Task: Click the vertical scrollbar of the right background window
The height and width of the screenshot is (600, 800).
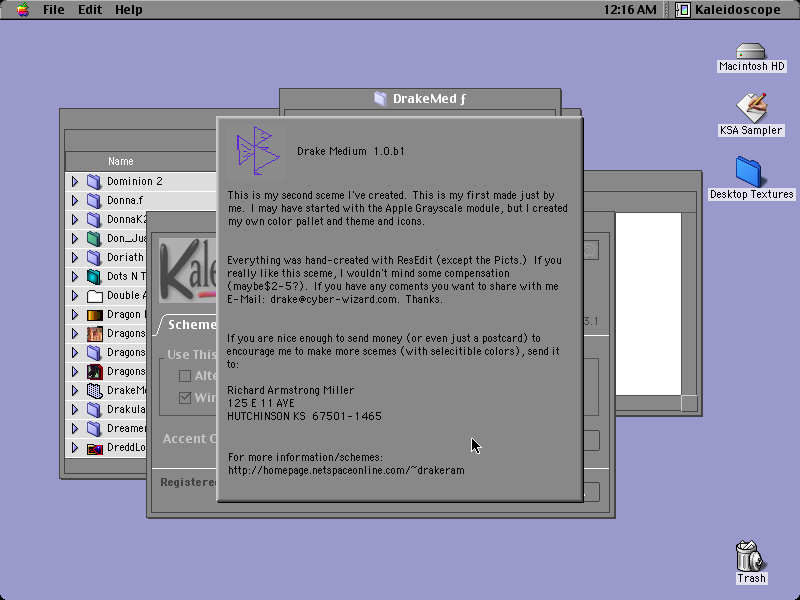Action: click(689, 304)
